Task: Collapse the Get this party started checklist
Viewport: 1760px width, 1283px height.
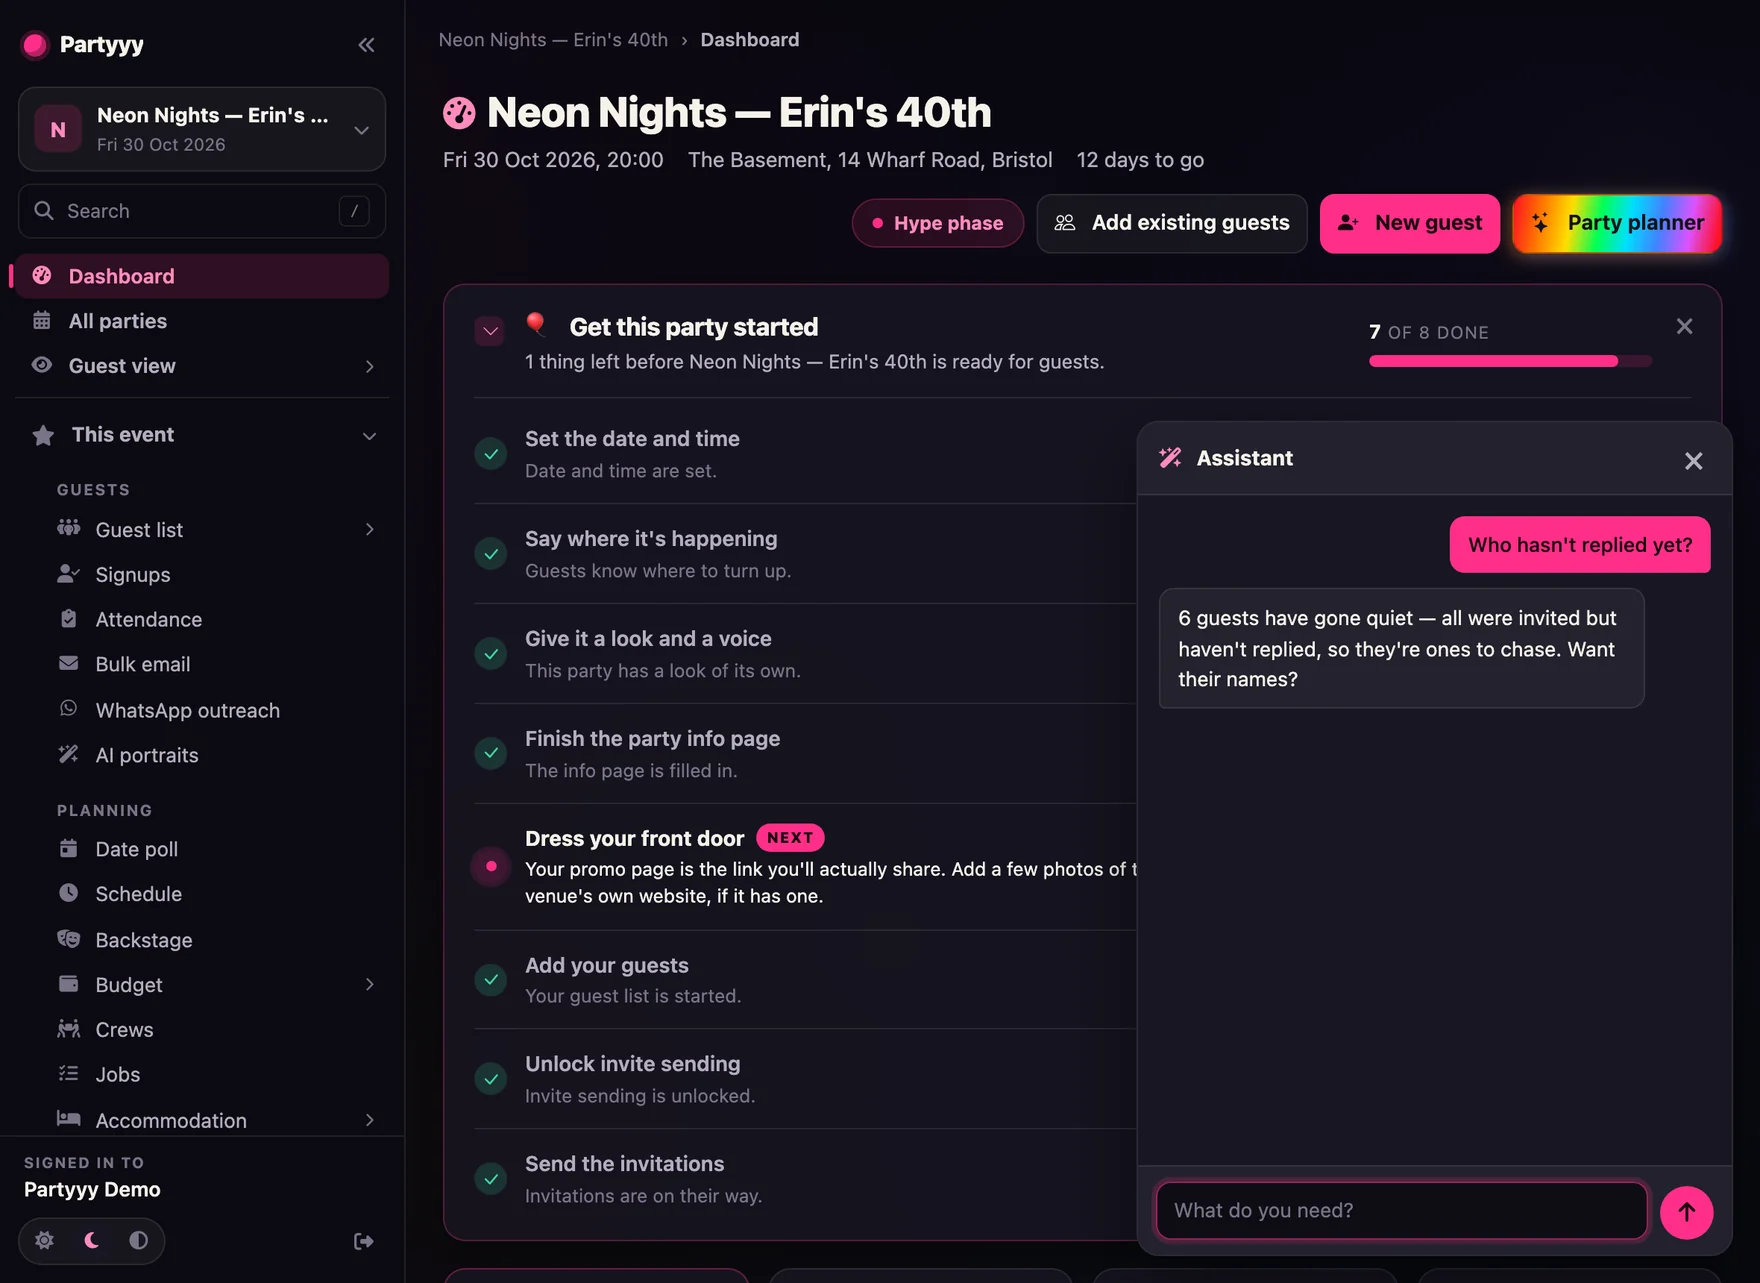Action: pos(490,331)
